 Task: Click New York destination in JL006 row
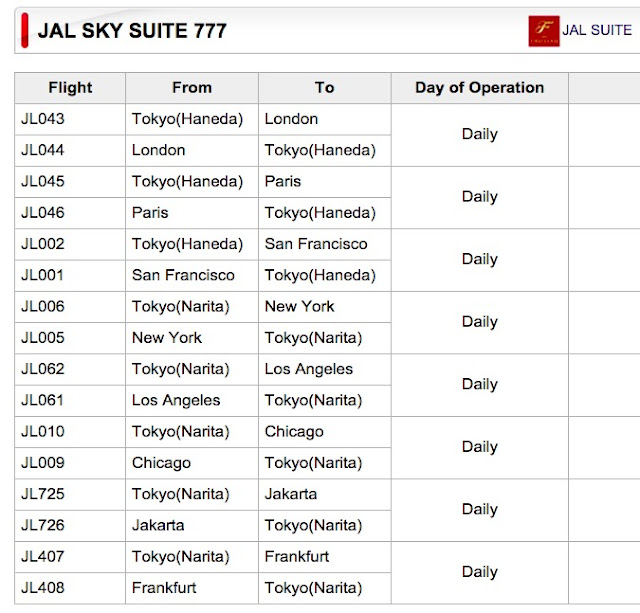[300, 306]
